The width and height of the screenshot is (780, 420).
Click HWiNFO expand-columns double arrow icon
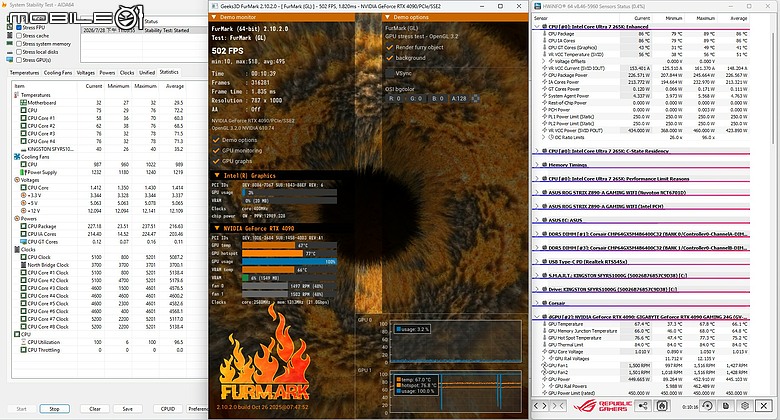tap(540, 406)
